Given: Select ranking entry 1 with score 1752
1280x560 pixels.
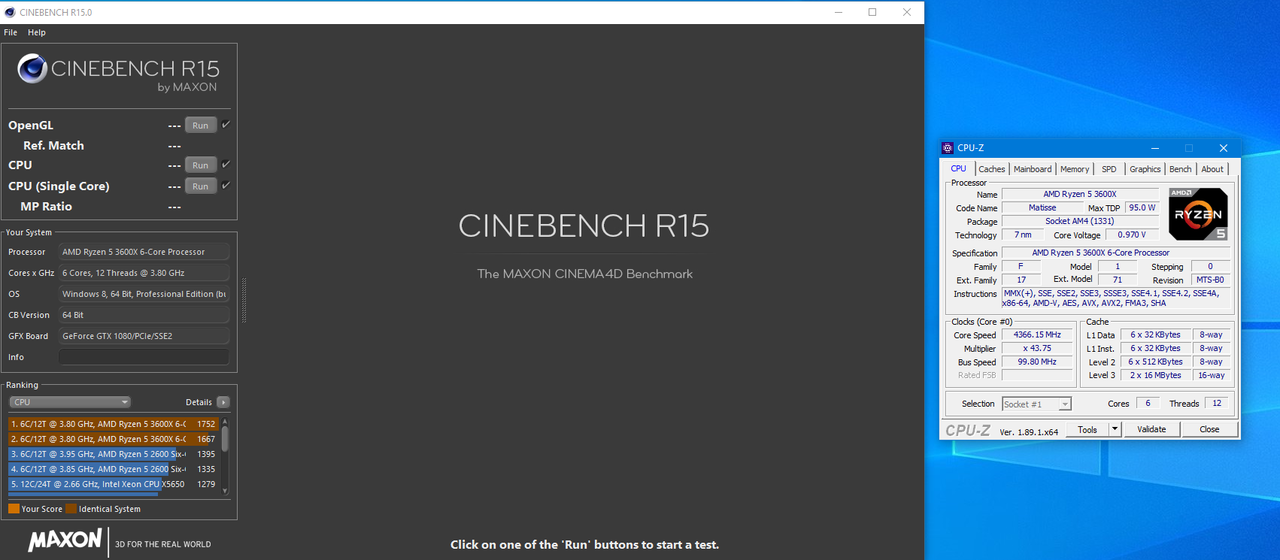Looking at the screenshot, I should coord(113,424).
